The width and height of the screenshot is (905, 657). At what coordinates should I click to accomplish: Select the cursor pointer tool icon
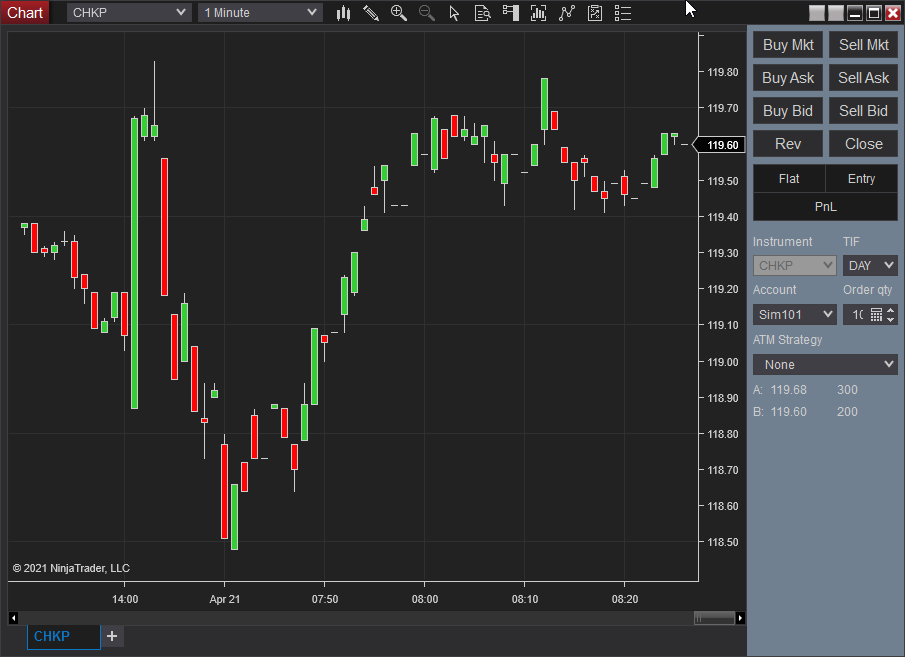(454, 13)
